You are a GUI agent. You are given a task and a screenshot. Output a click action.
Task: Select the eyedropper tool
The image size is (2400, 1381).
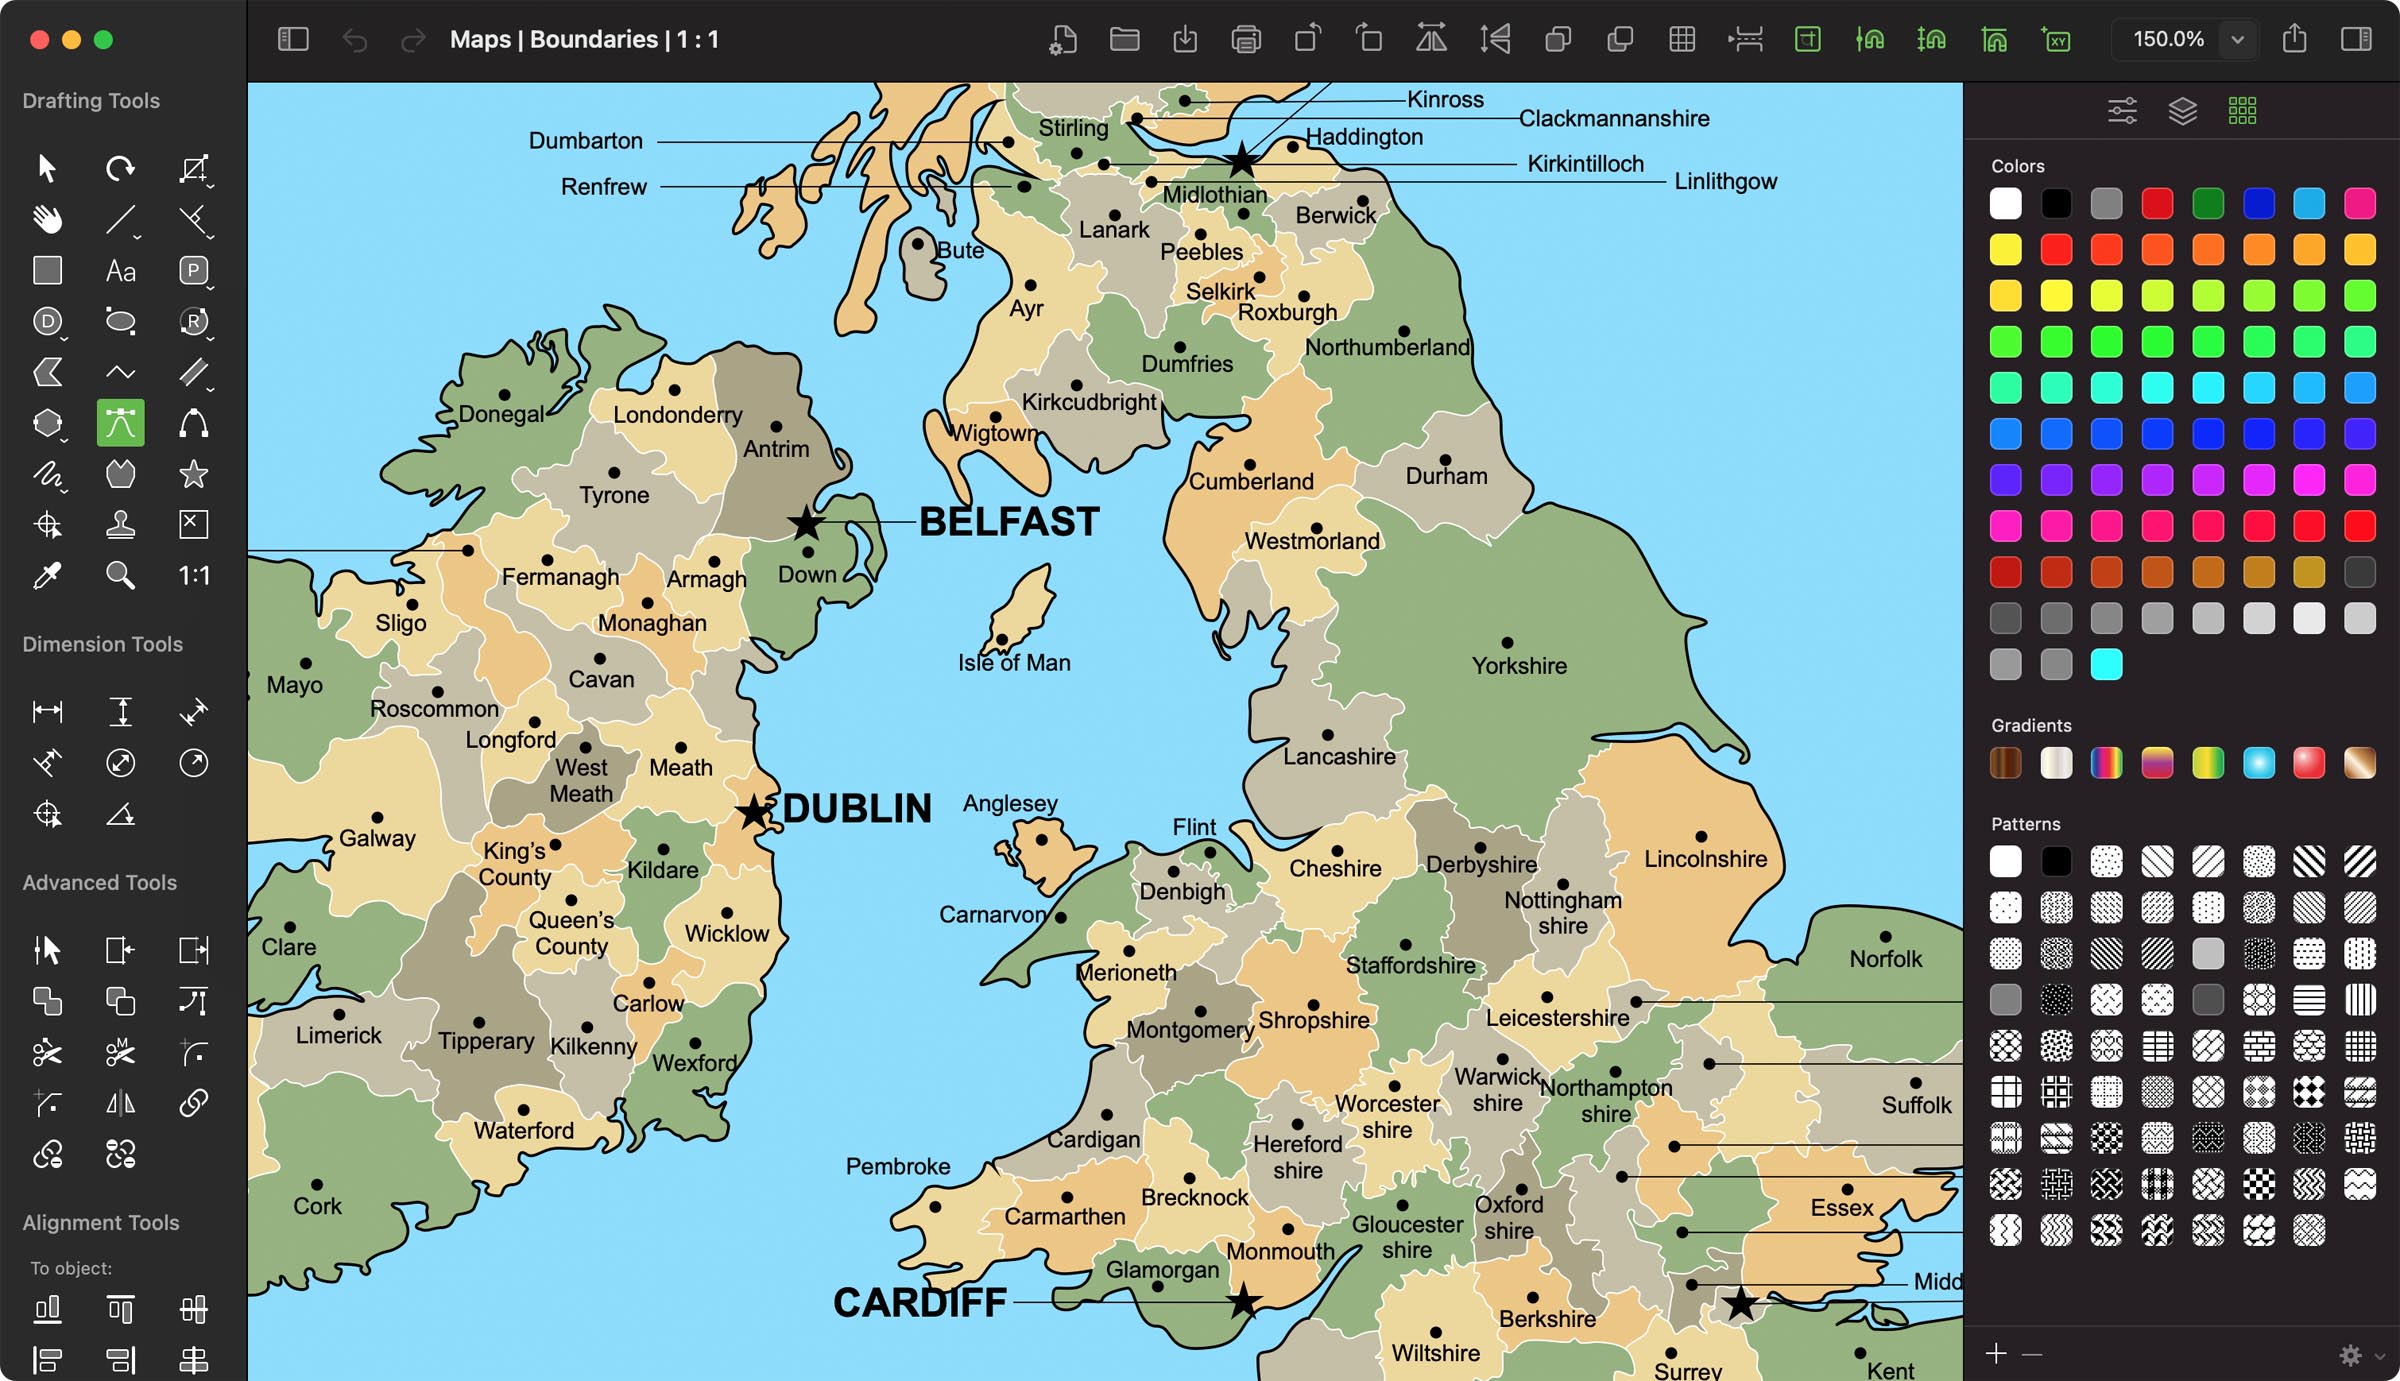(x=47, y=575)
